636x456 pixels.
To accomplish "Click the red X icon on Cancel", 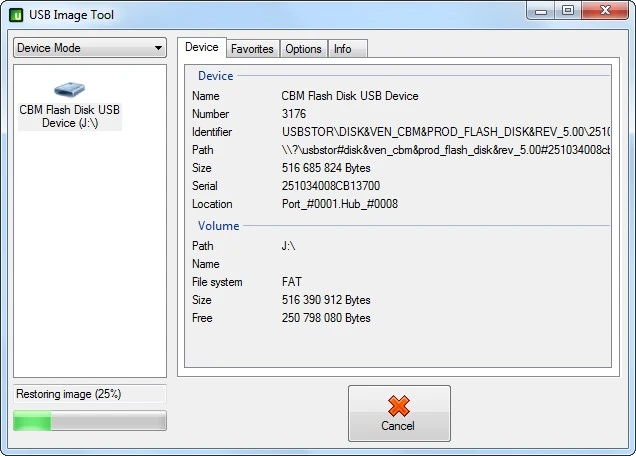I will click(x=399, y=406).
